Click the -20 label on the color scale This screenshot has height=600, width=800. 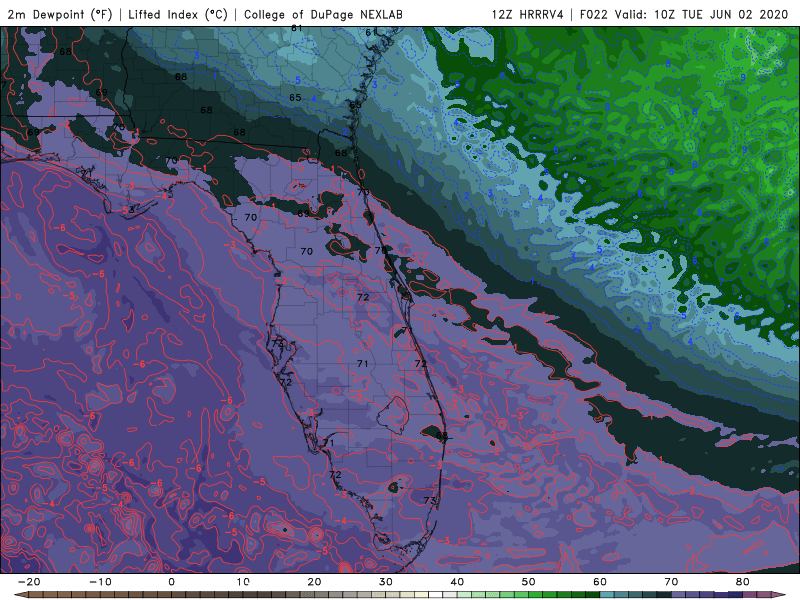click(29, 582)
